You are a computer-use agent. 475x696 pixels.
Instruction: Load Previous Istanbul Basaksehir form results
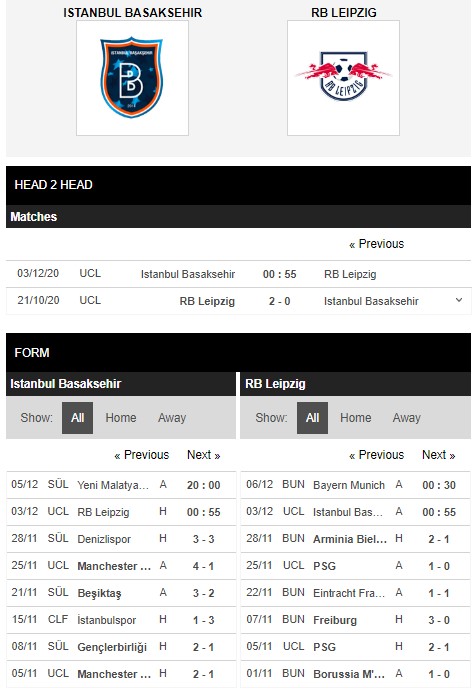point(142,455)
